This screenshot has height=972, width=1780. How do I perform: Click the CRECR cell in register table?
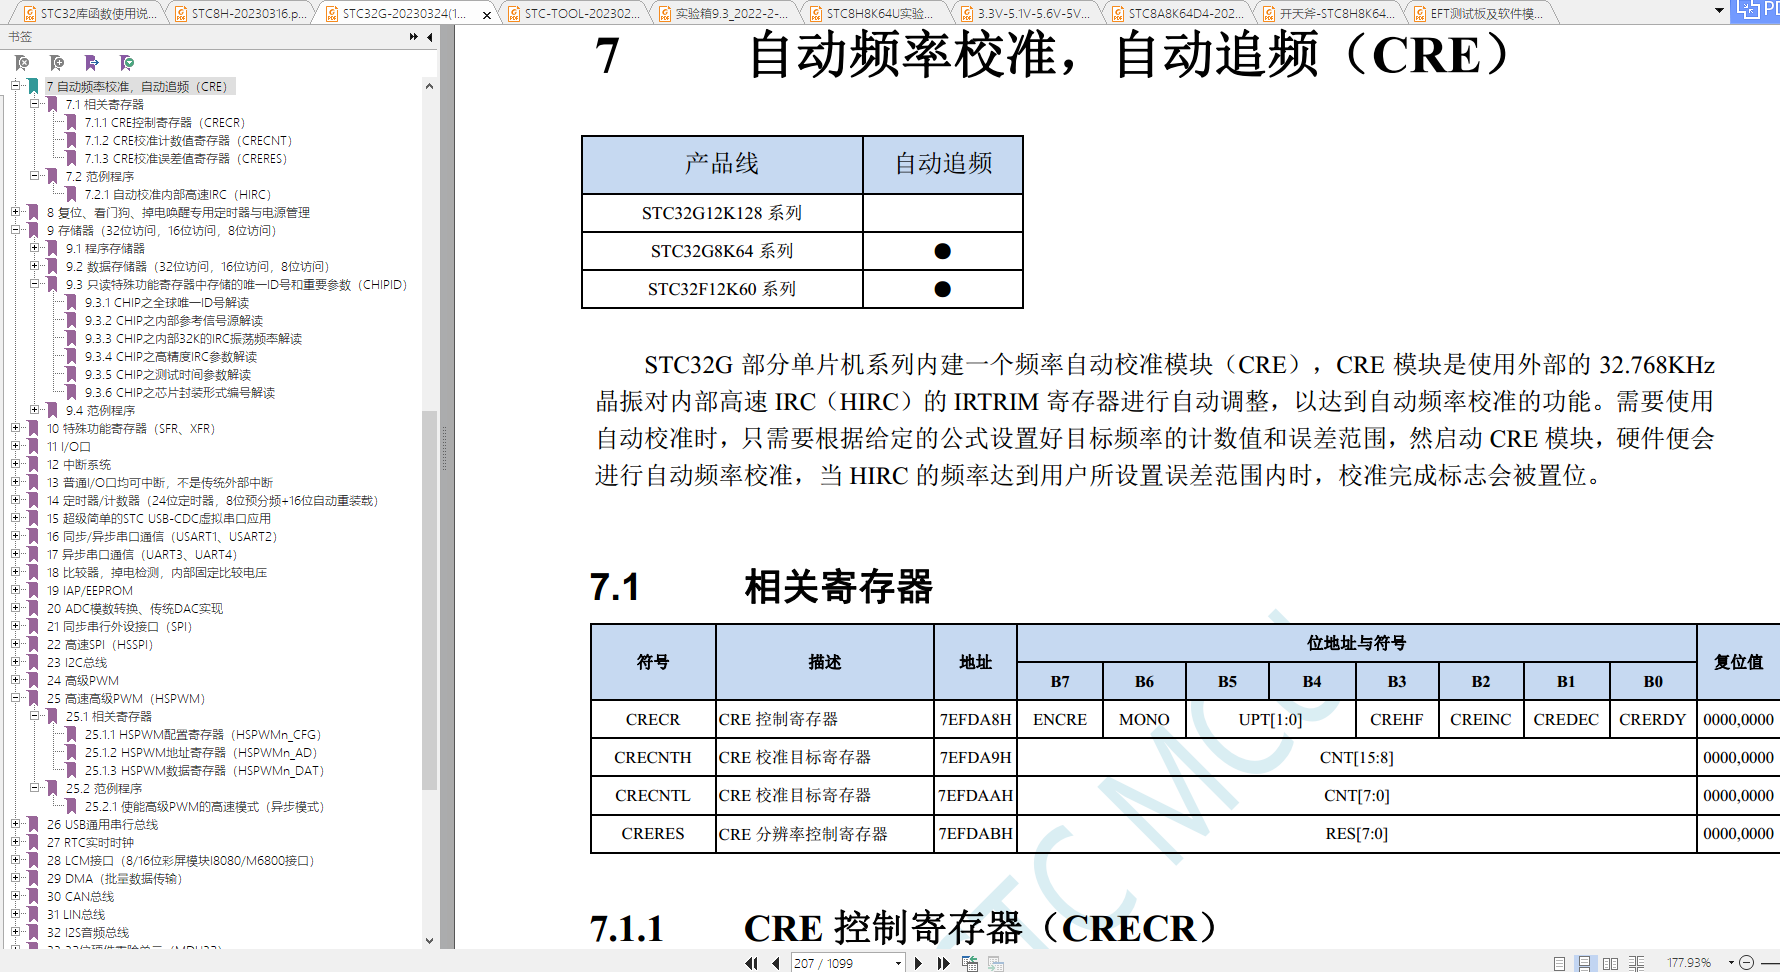(x=653, y=719)
